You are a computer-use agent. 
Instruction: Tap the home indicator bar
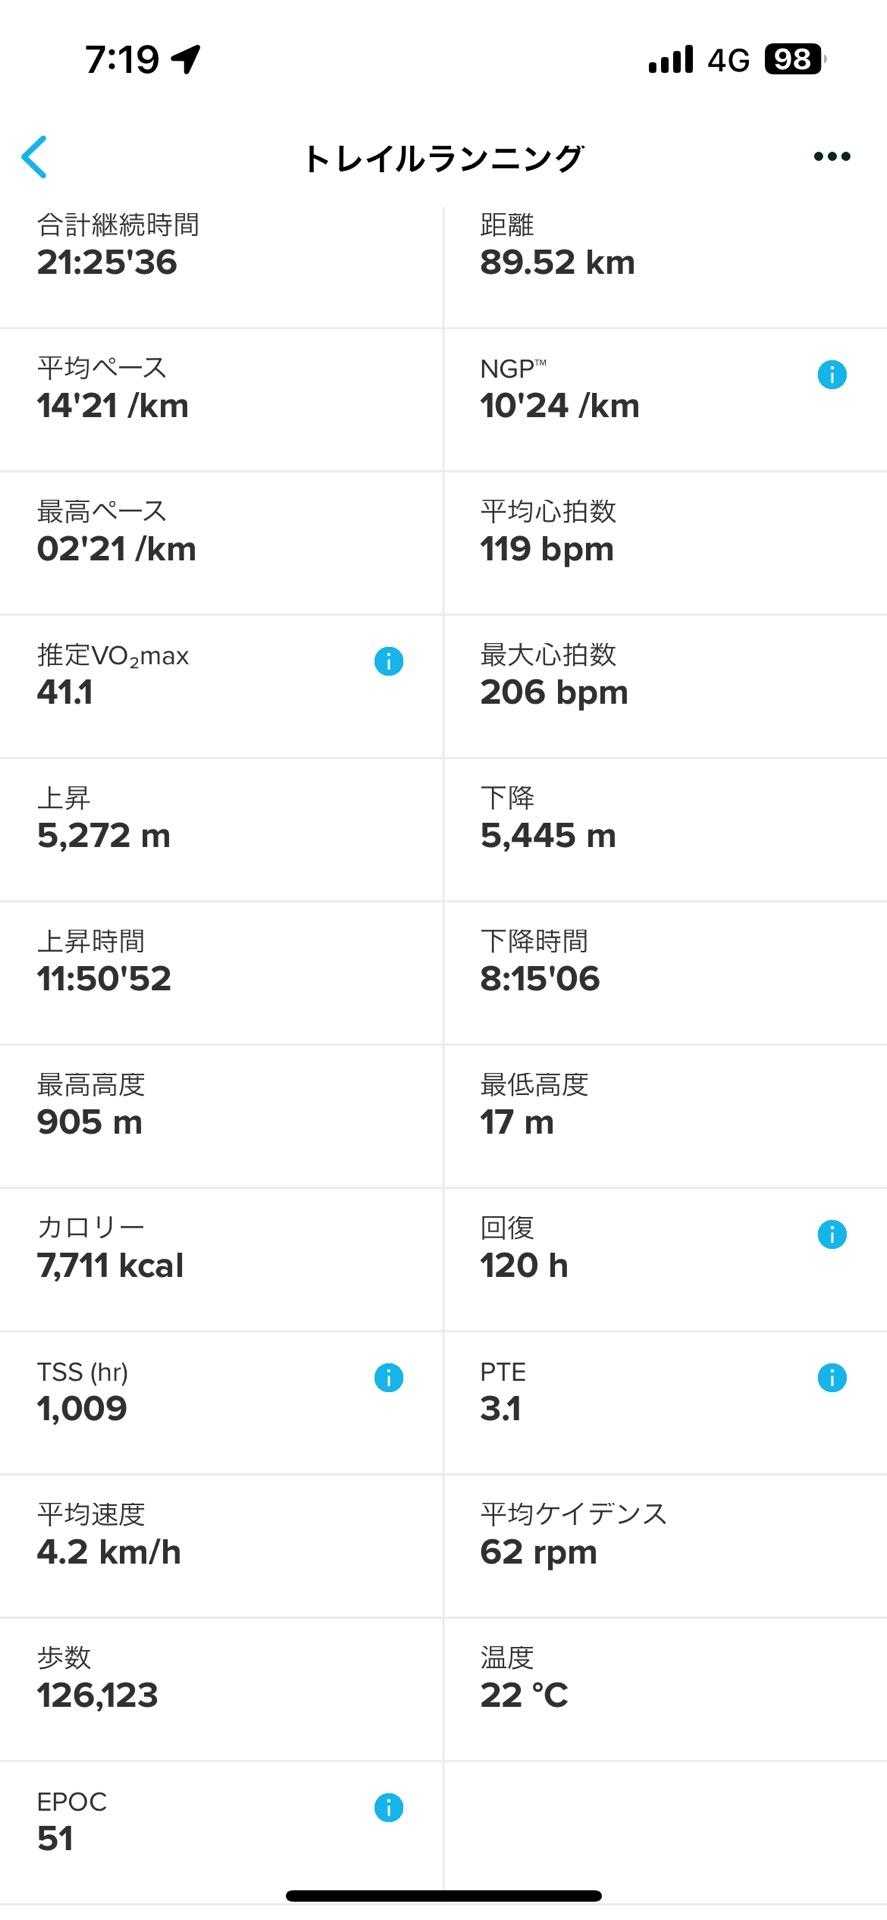443,1895
